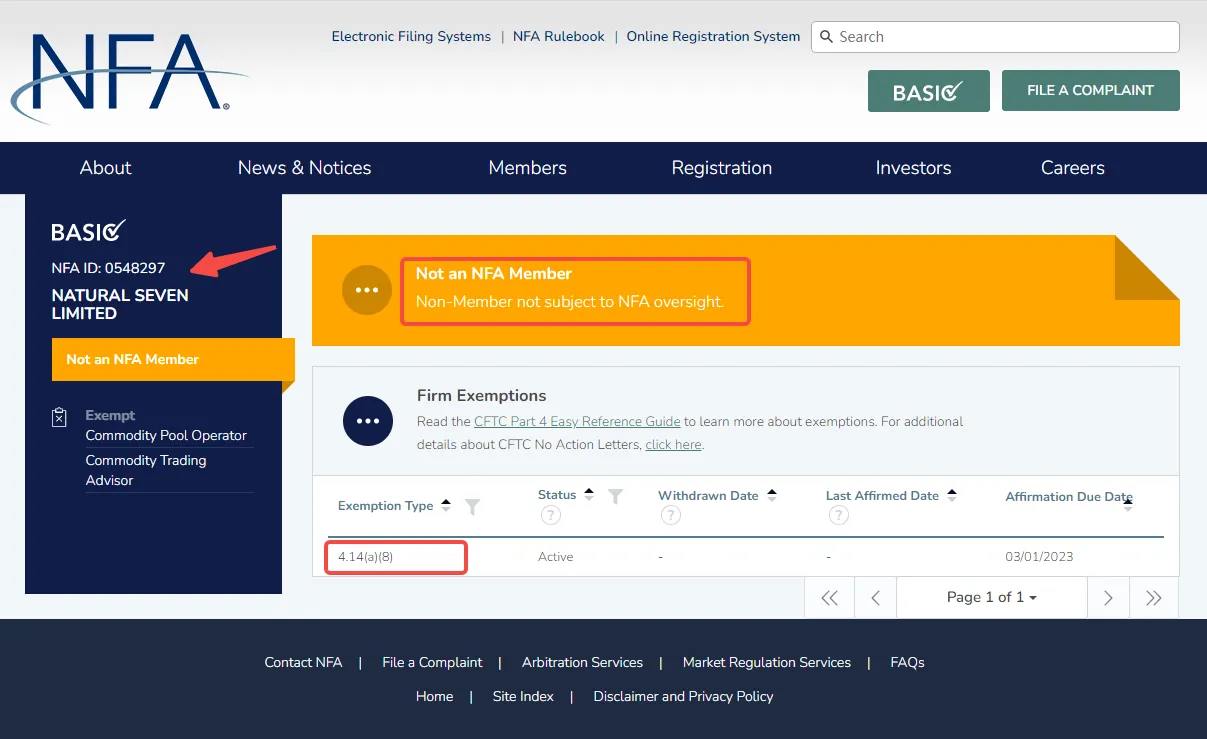Viewport: 1207px width, 739px height.
Task: Click the Status help question mark
Action: 550,516
